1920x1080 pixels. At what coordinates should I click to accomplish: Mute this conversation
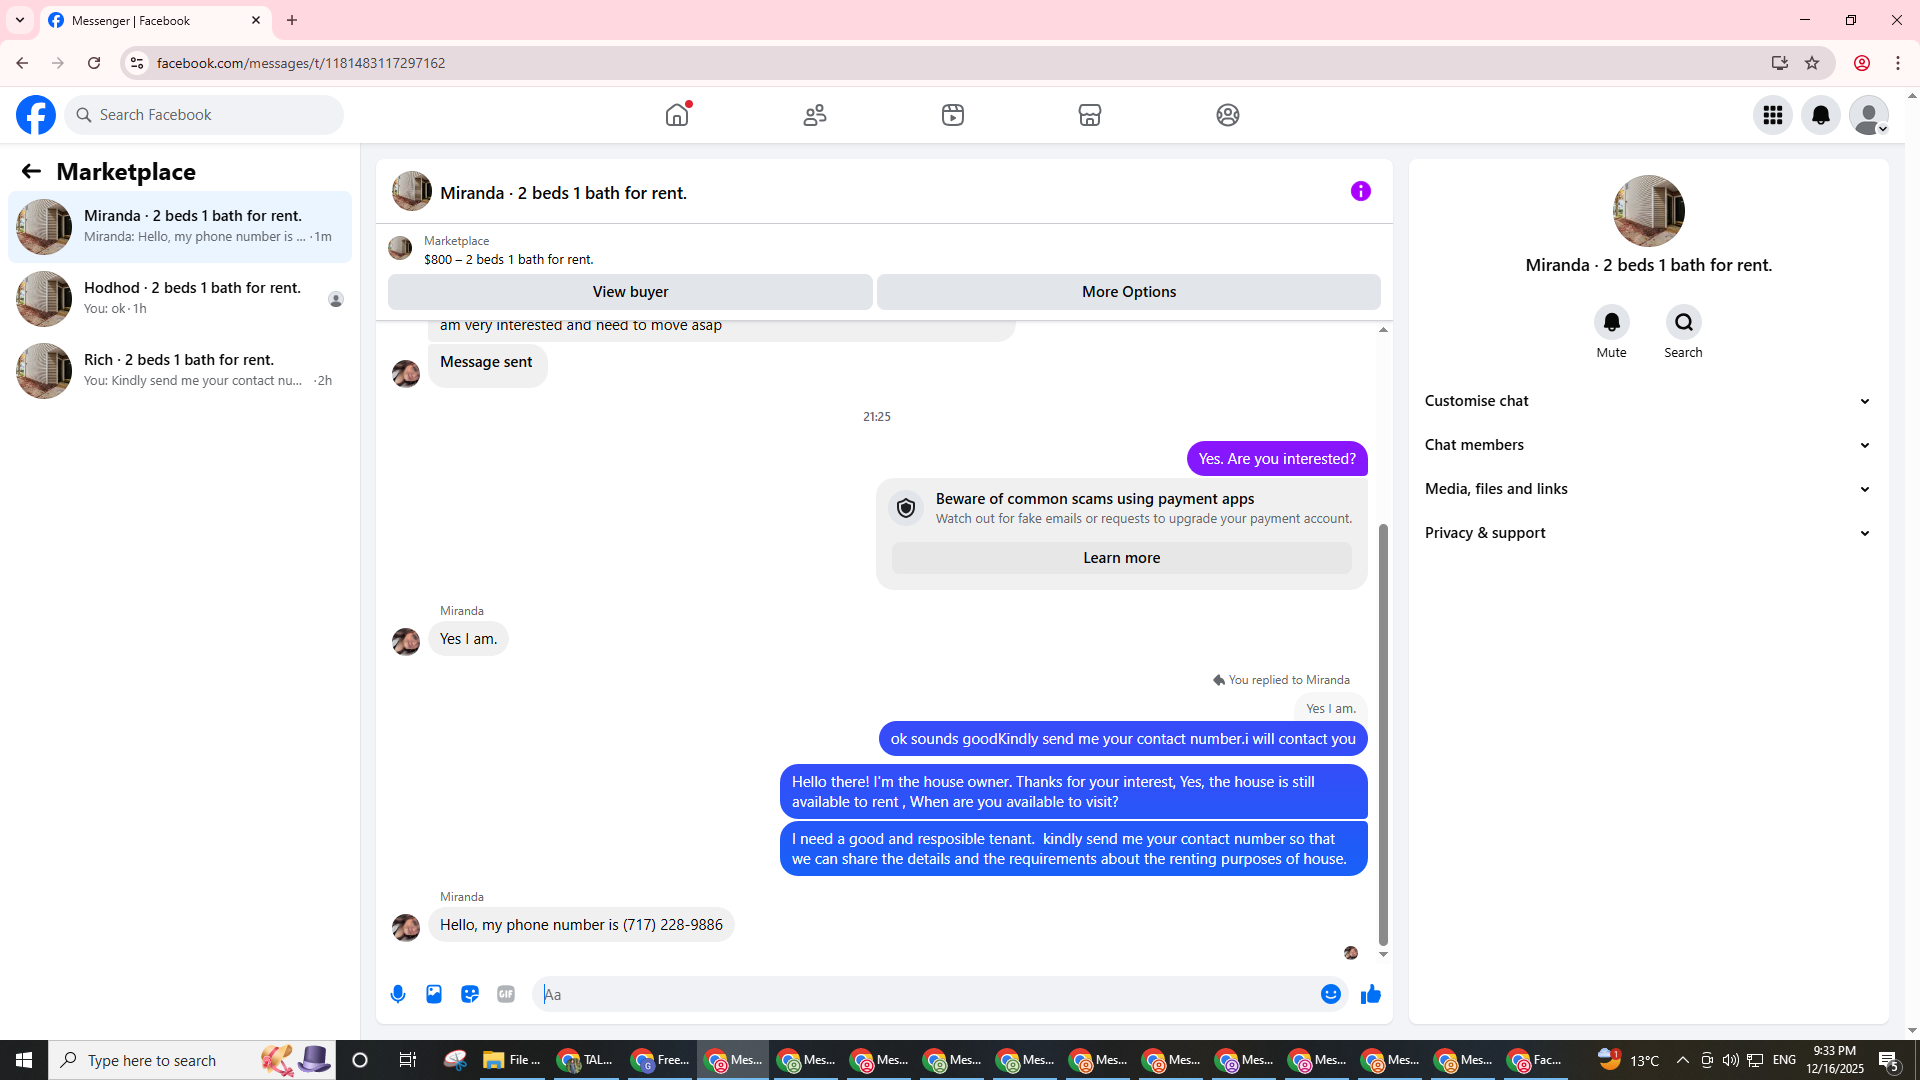point(1612,322)
